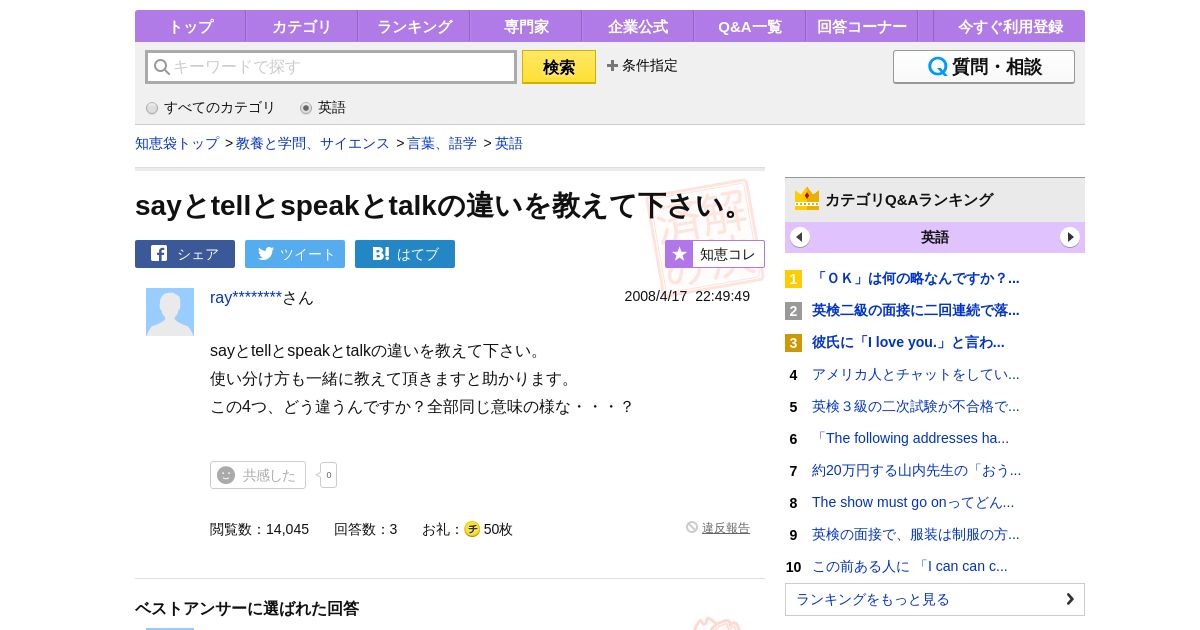Open rank 6 The following addresses question

click(x=910, y=438)
